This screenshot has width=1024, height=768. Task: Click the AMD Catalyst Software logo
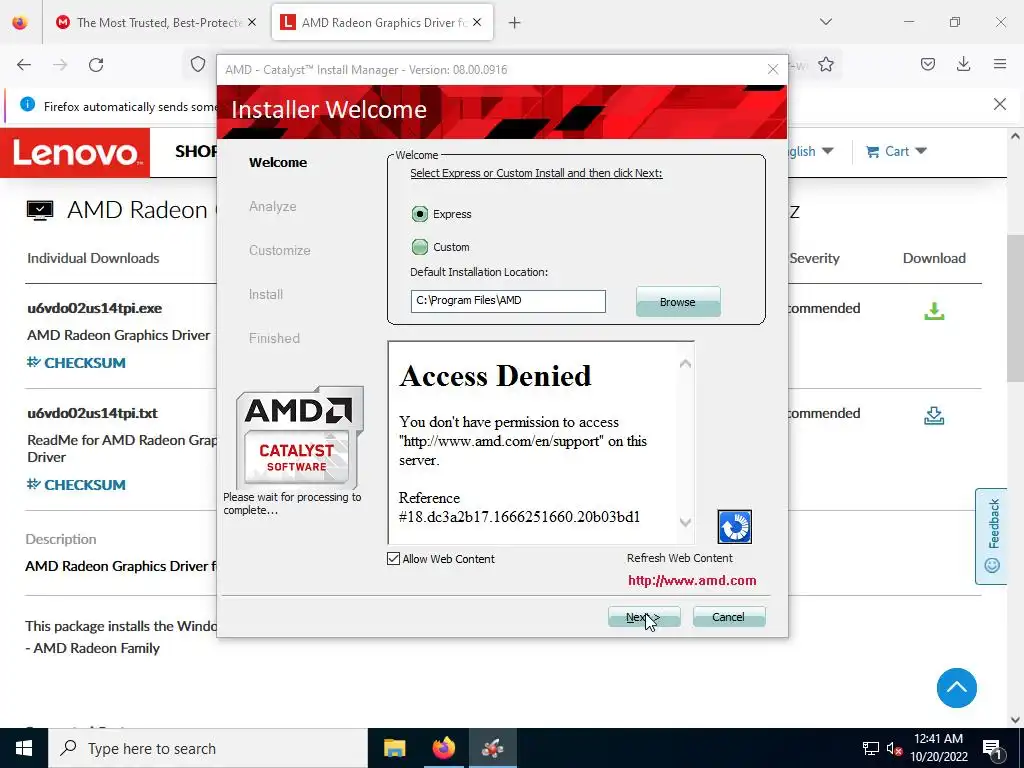[x=300, y=437]
